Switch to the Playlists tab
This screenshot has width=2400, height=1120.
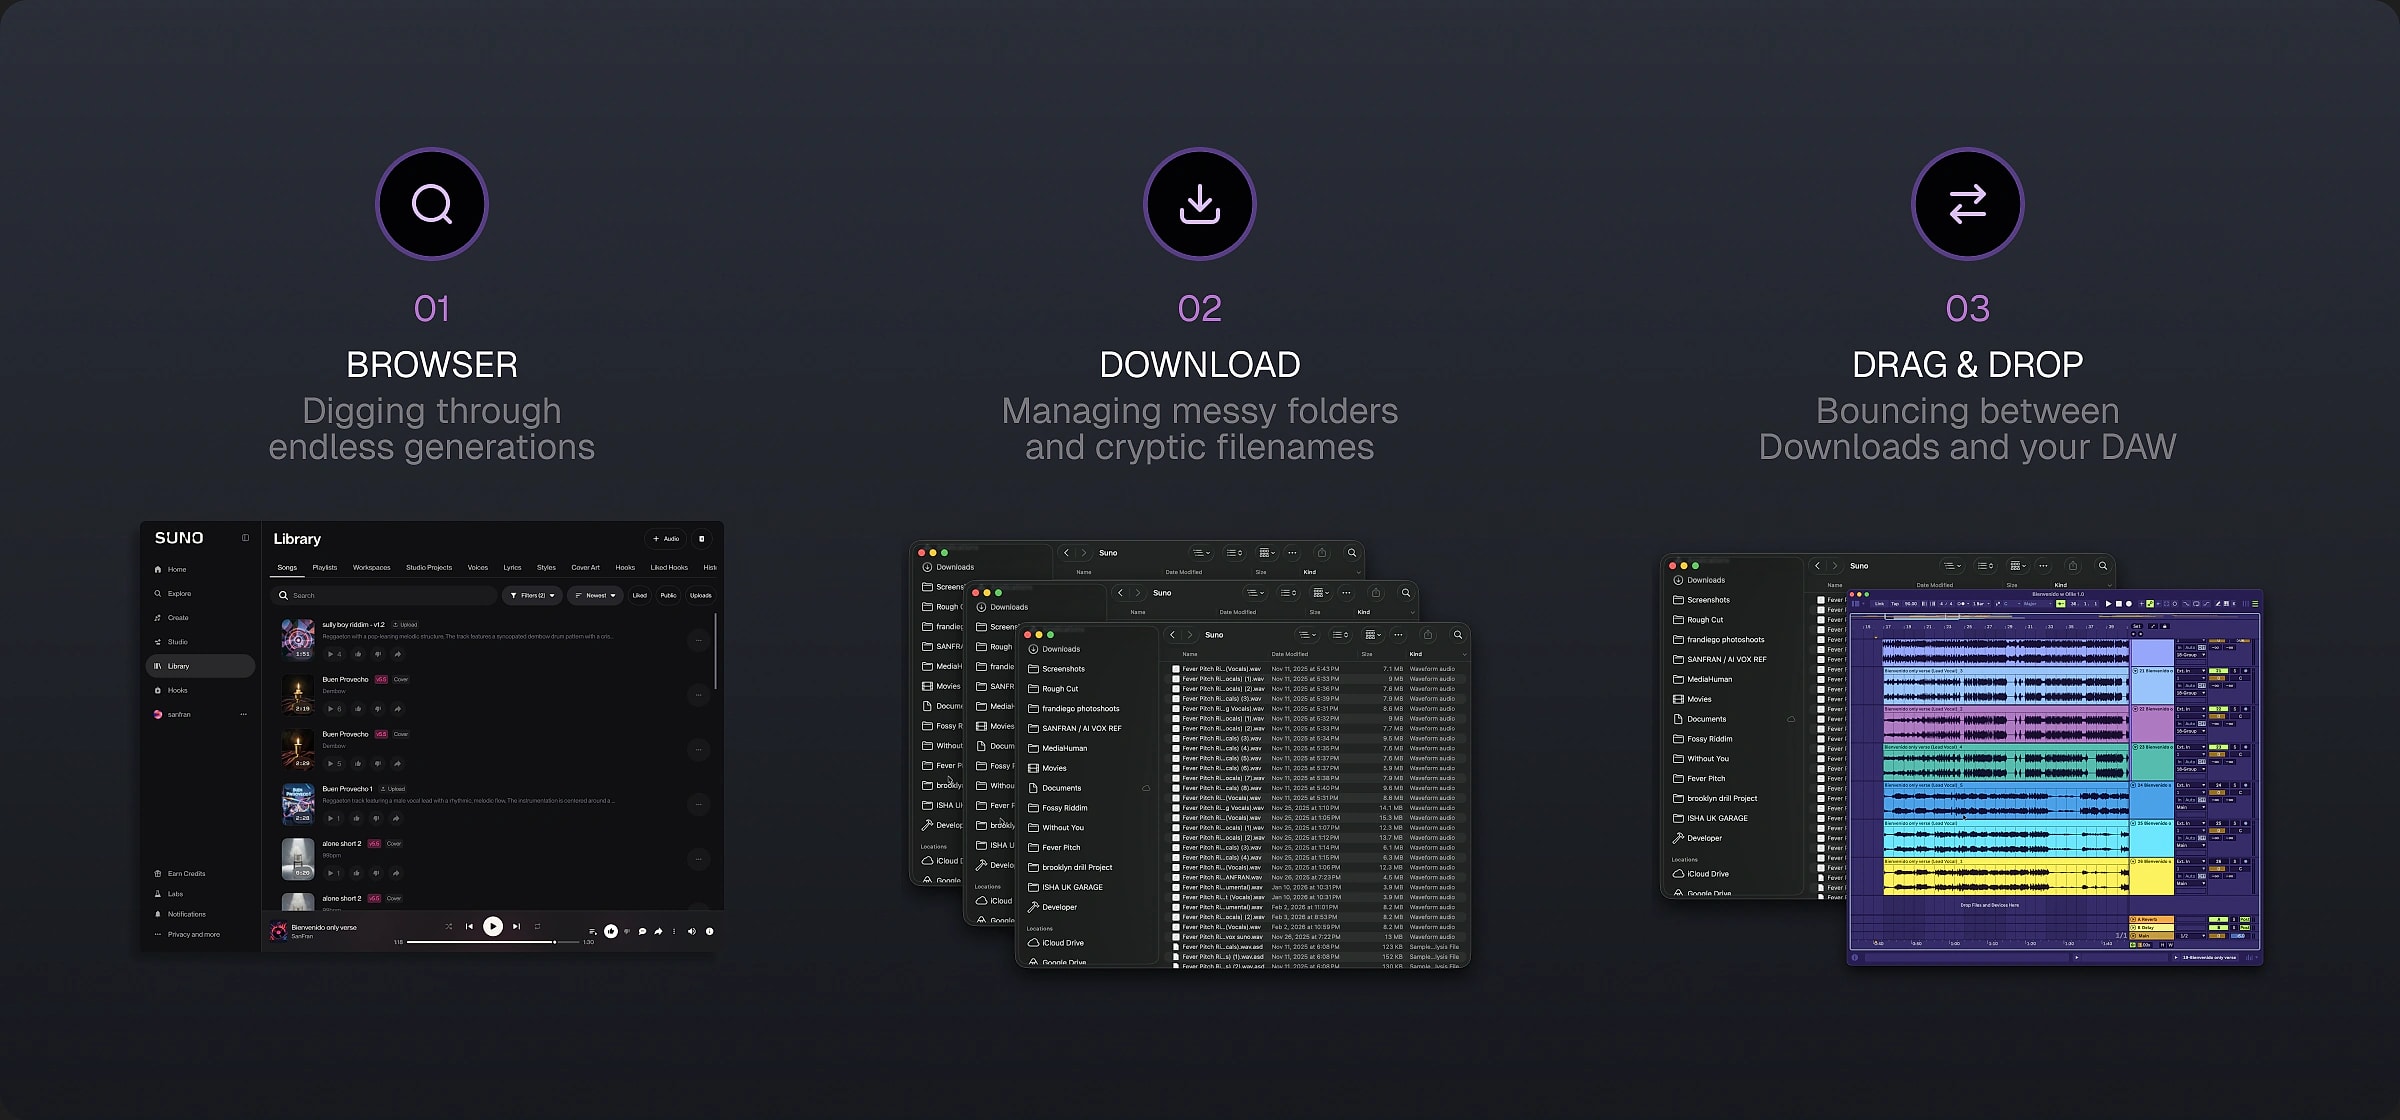coord(325,567)
